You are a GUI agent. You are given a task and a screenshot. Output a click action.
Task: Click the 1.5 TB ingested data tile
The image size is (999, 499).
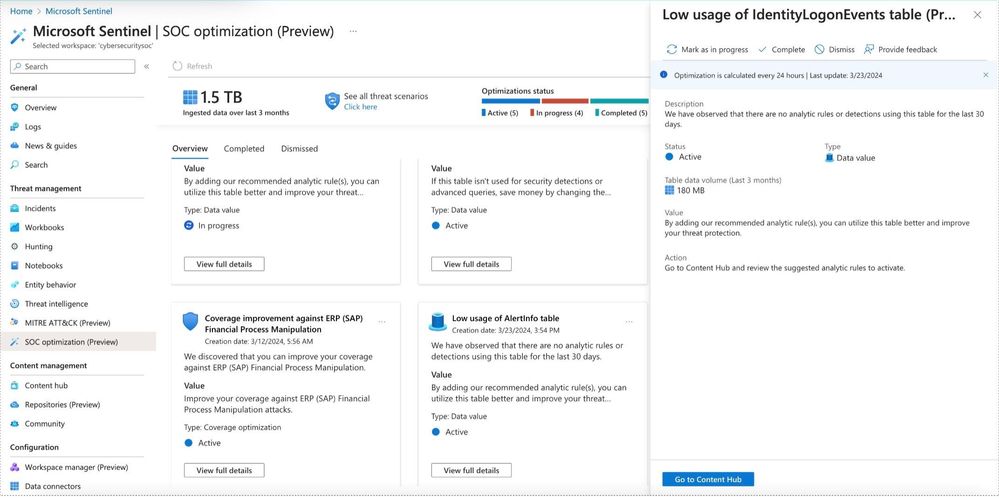pos(236,103)
